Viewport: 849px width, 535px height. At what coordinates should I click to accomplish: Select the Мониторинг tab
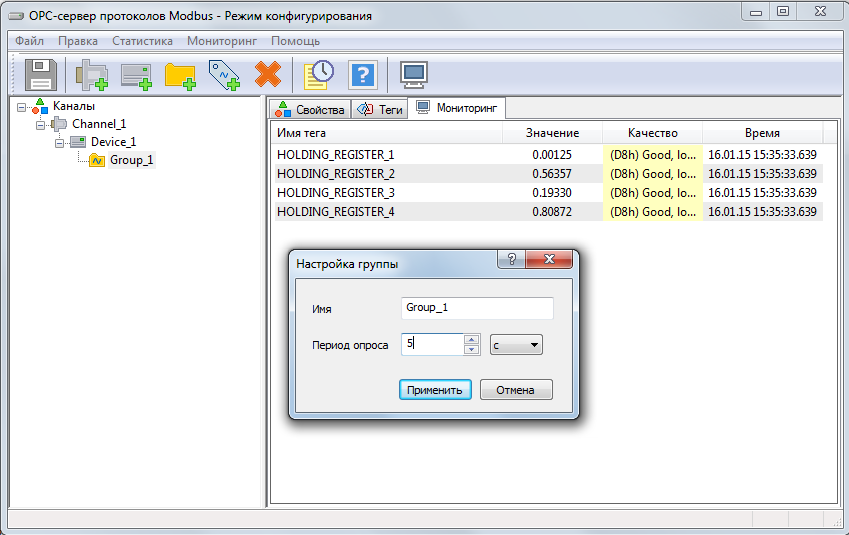pyautogui.click(x=456, y=108)
